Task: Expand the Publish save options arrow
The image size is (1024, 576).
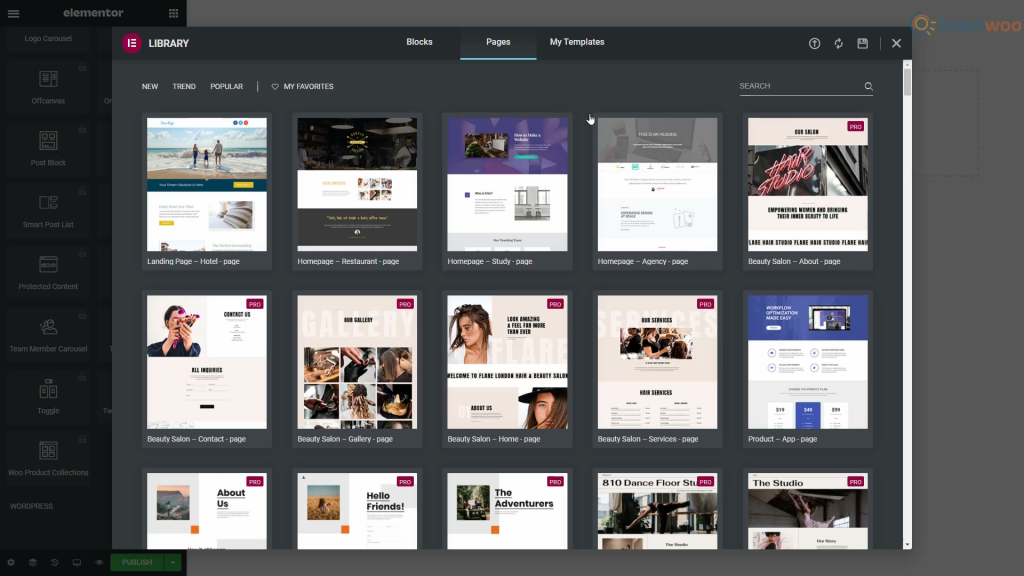Action: tap(172, 562)
